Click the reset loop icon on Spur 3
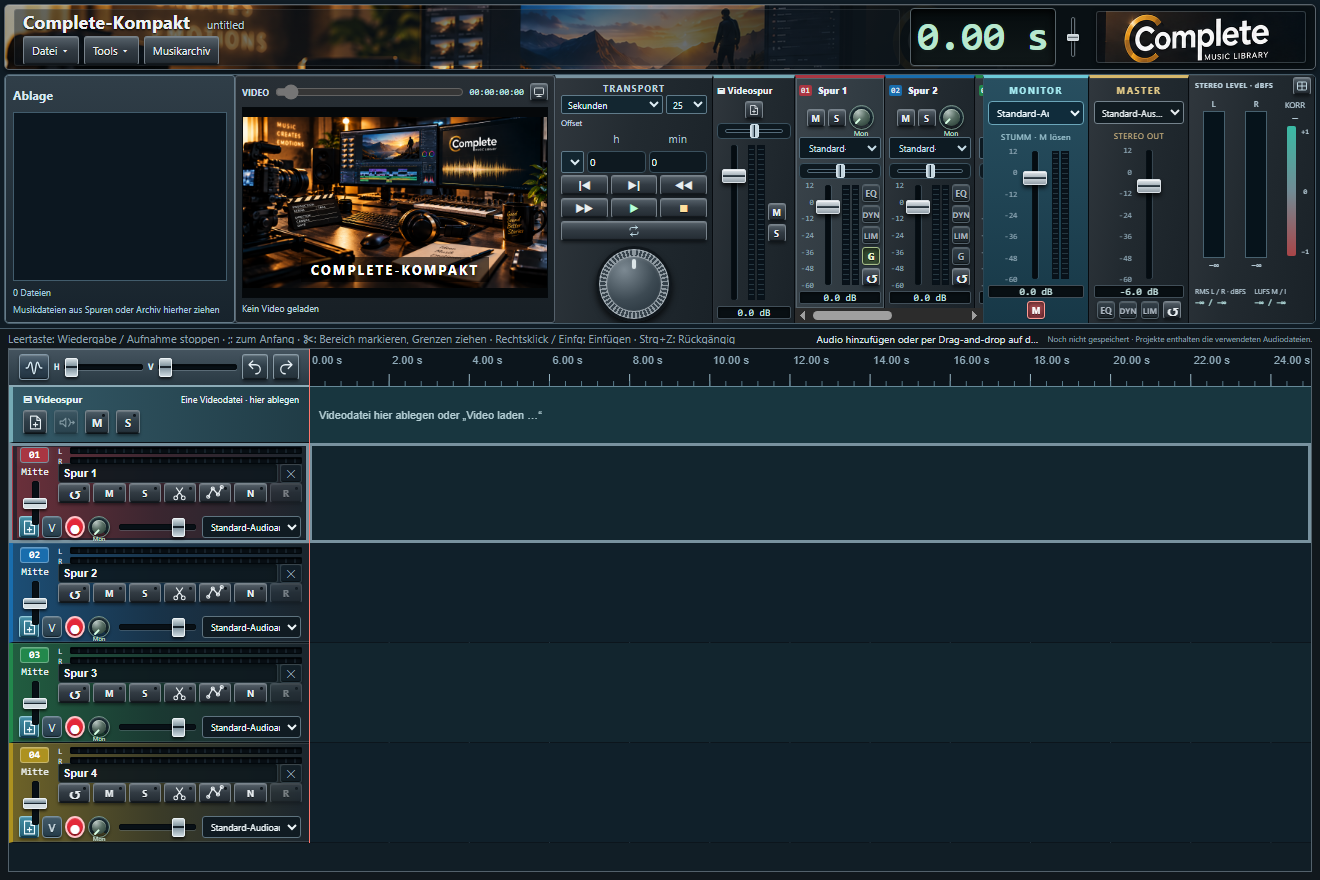 click(x=74, y=693)
